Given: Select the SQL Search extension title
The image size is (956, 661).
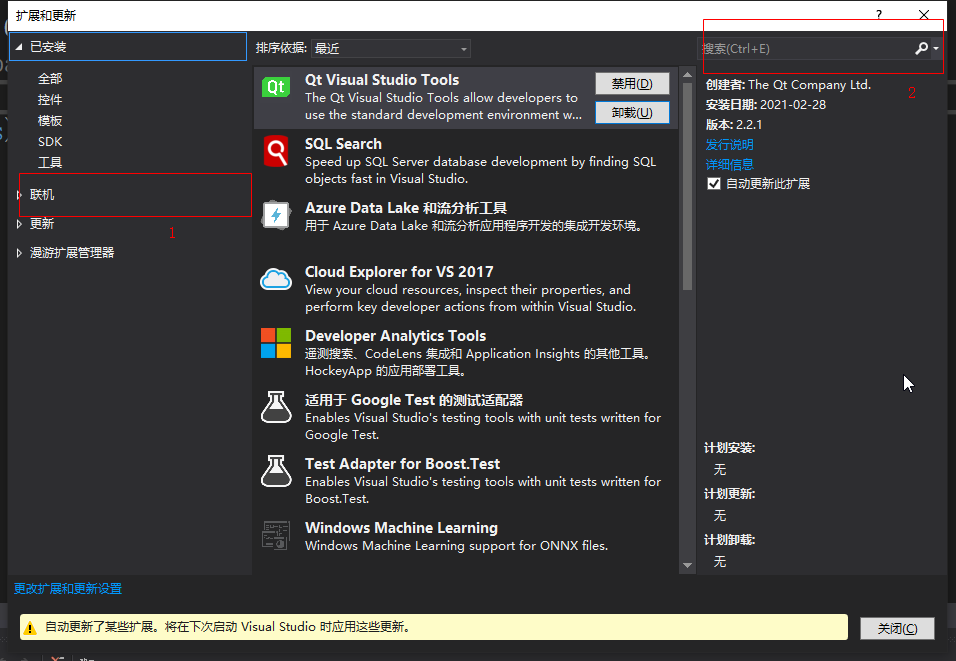Looking at the screenshot, I should (x=343, y=144).
